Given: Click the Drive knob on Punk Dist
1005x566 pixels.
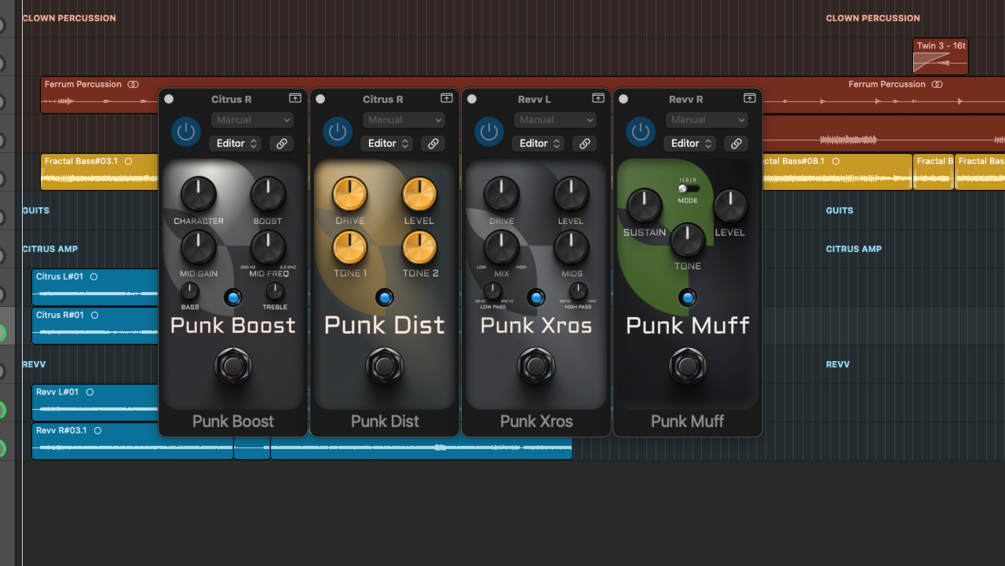Looking at the screenshot, I should (x=350, y=194).
